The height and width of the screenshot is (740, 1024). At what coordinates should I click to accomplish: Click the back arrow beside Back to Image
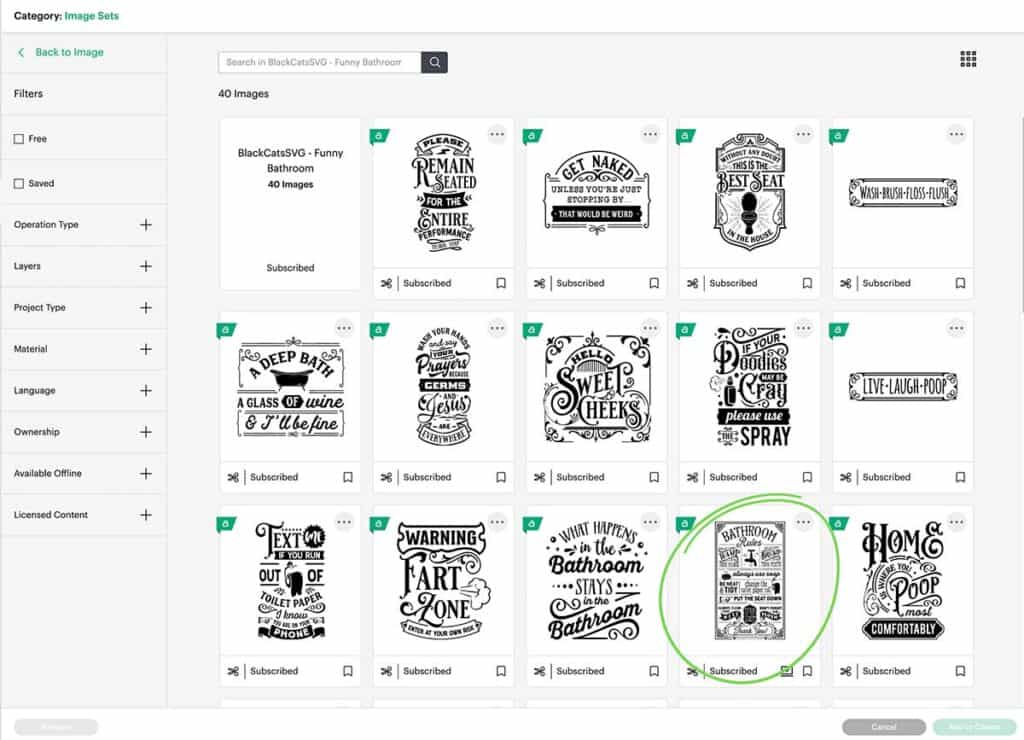click(x=21, y=52)
